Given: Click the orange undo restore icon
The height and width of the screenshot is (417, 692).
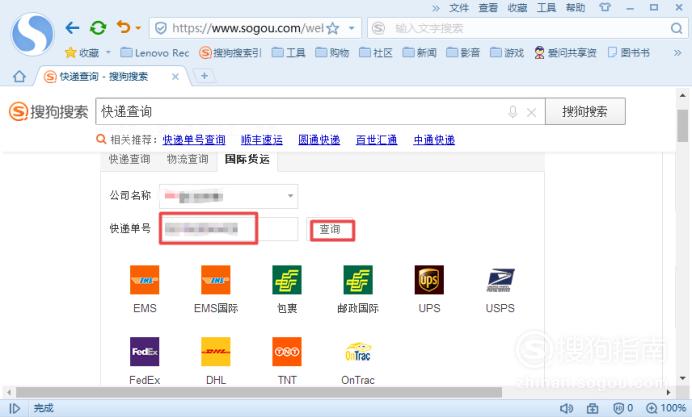Looking at the screenshot, I should [124, 27].
